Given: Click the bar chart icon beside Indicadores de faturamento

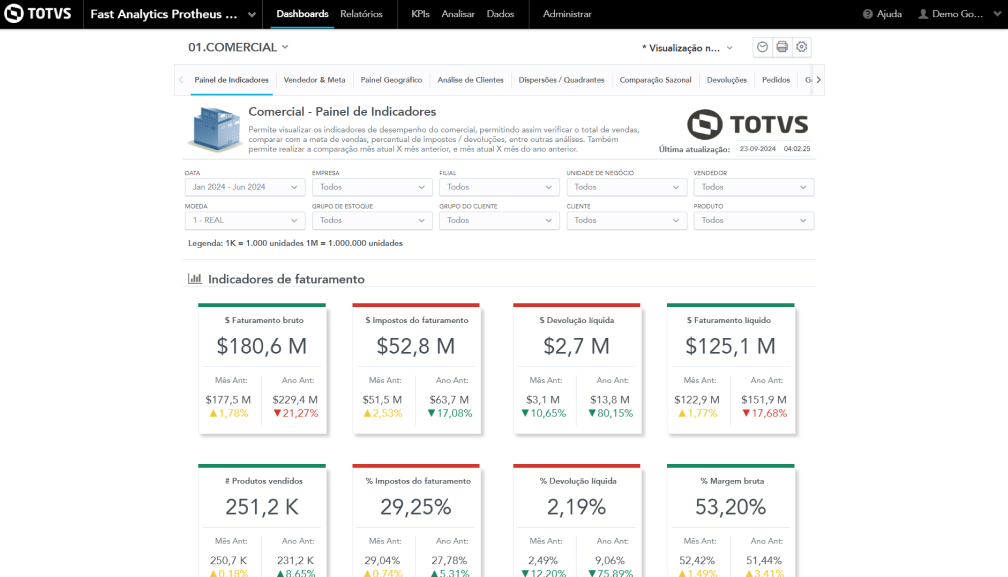Looking at the screenshot, I should point(195,279).
